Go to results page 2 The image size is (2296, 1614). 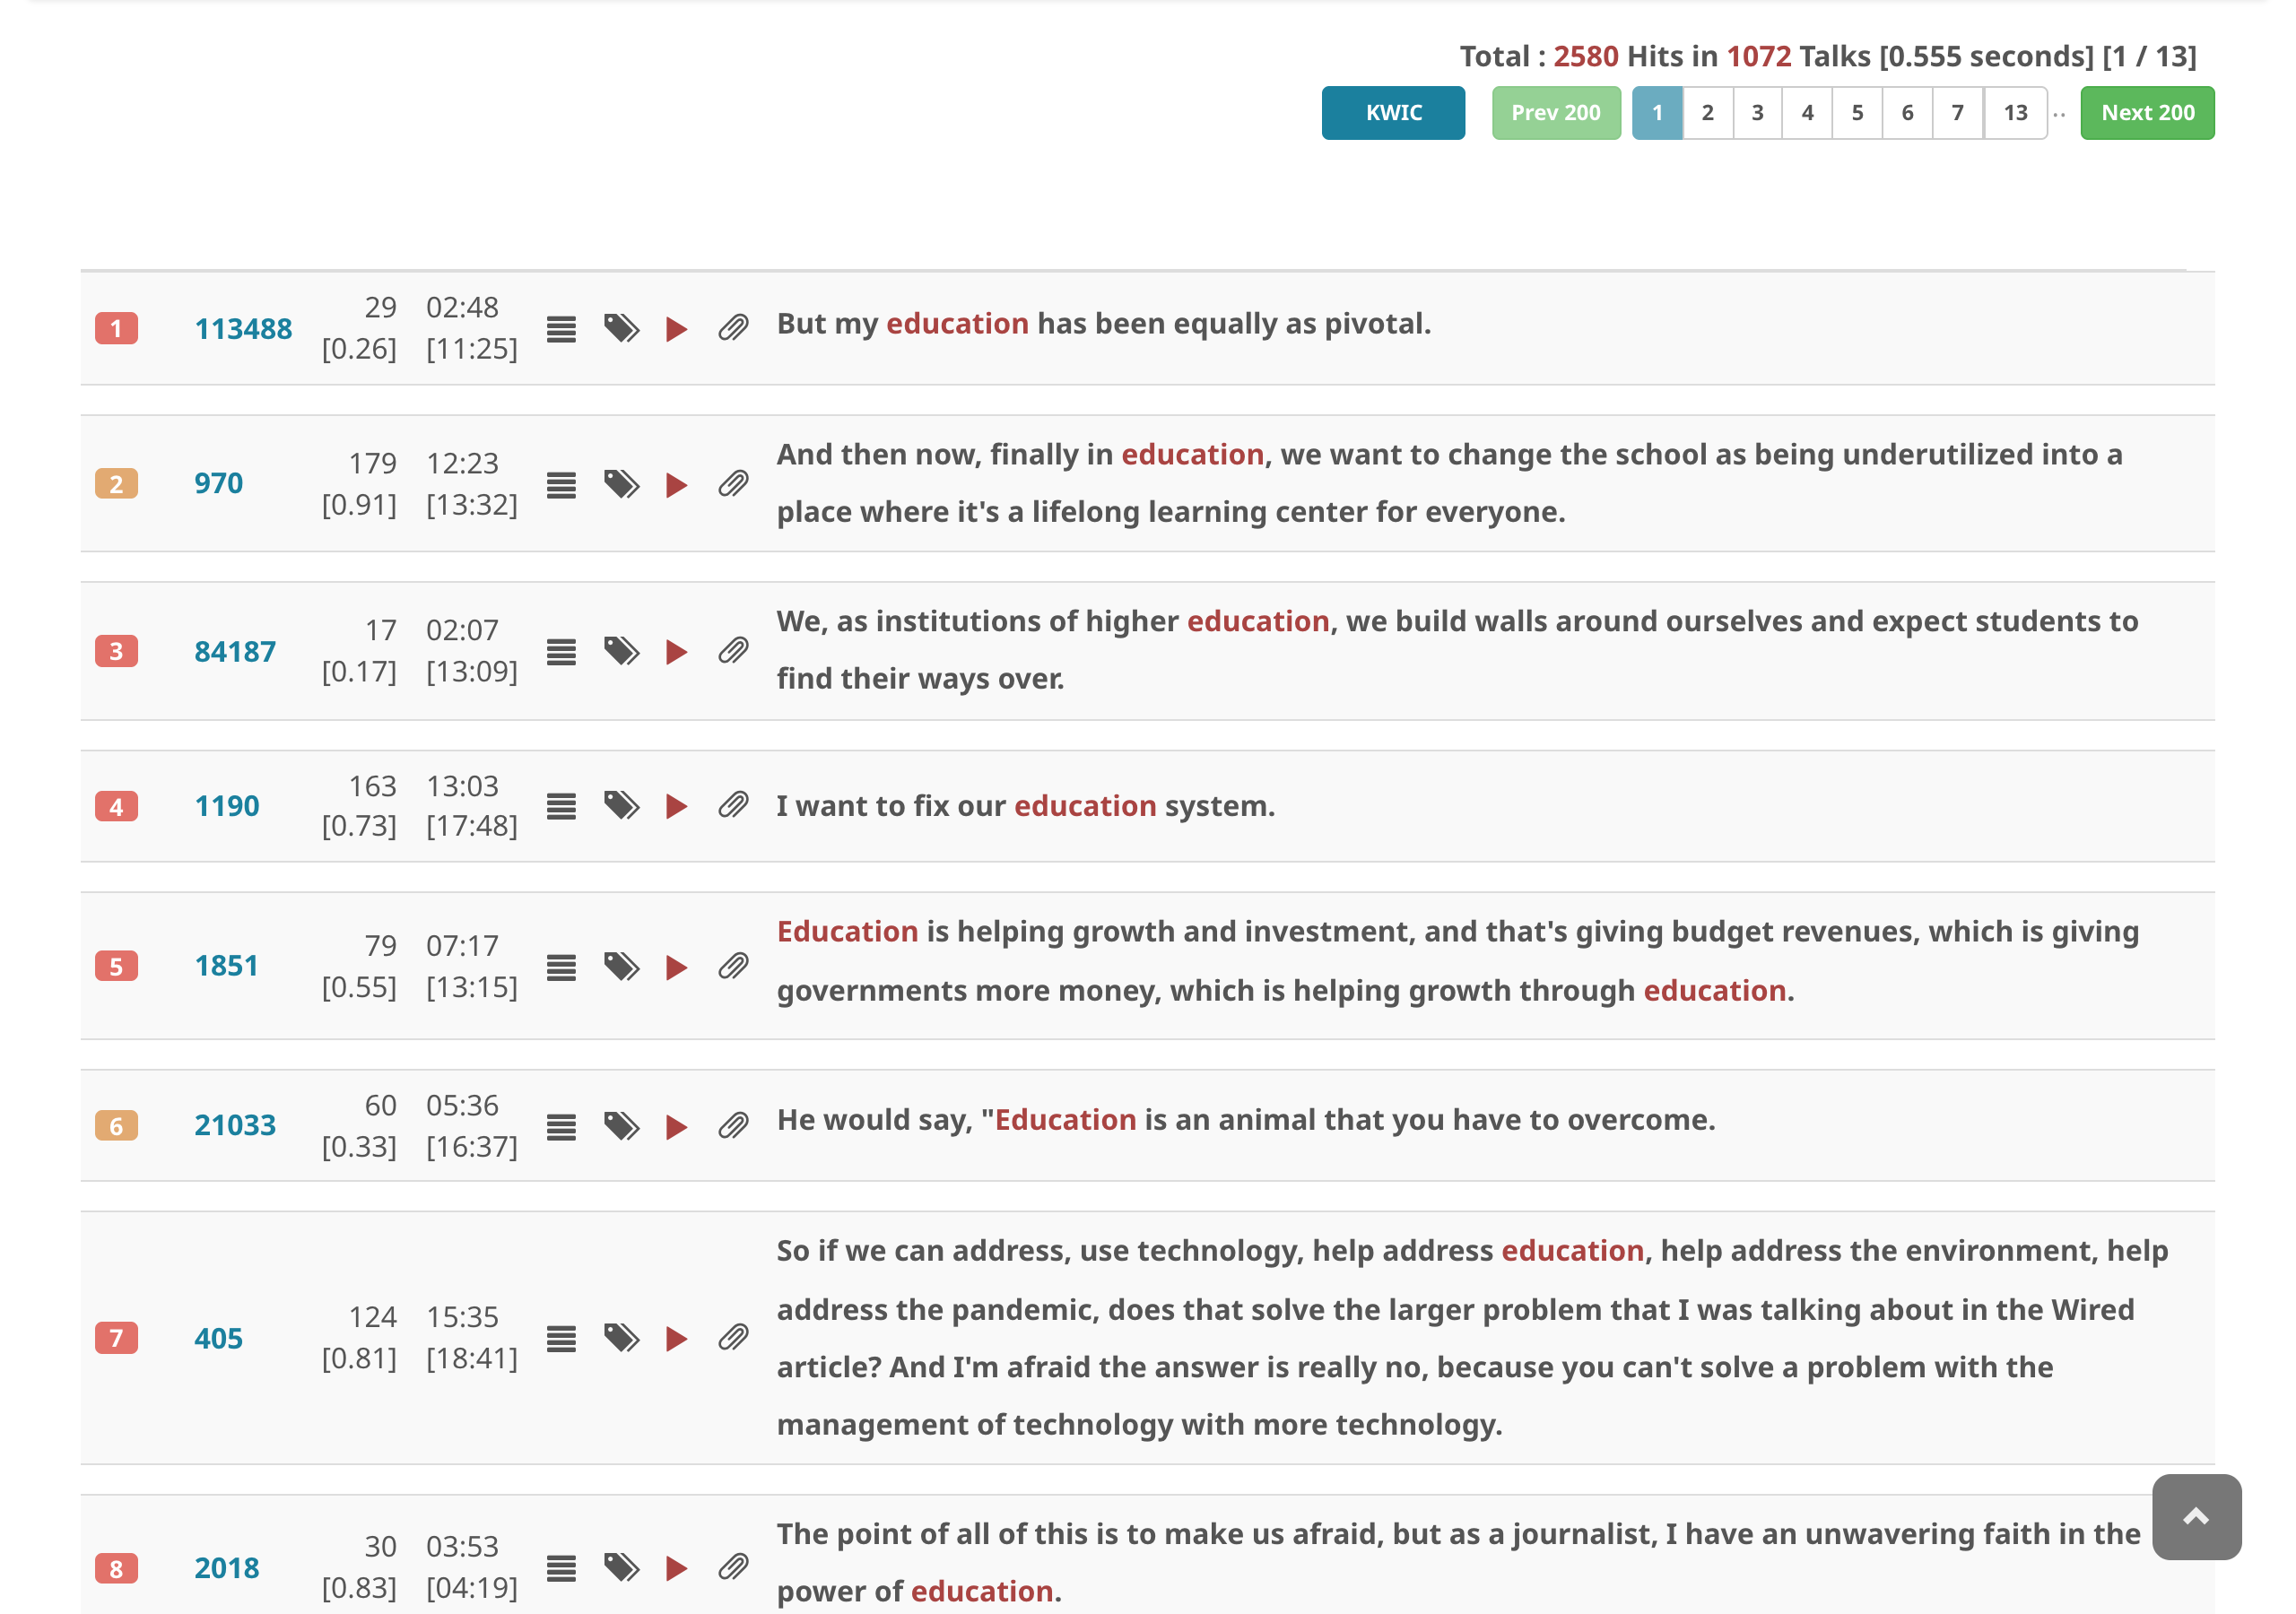click(x=1707, y=113)
